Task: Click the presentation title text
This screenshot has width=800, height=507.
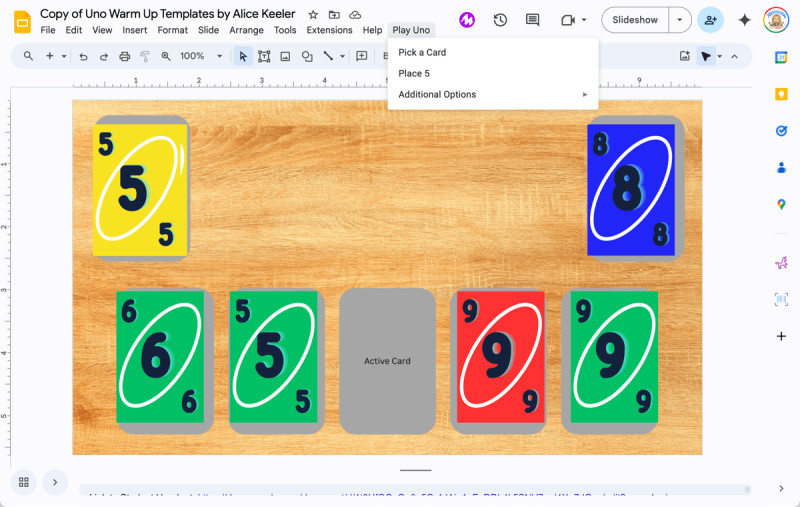Action: pos(168,14)
